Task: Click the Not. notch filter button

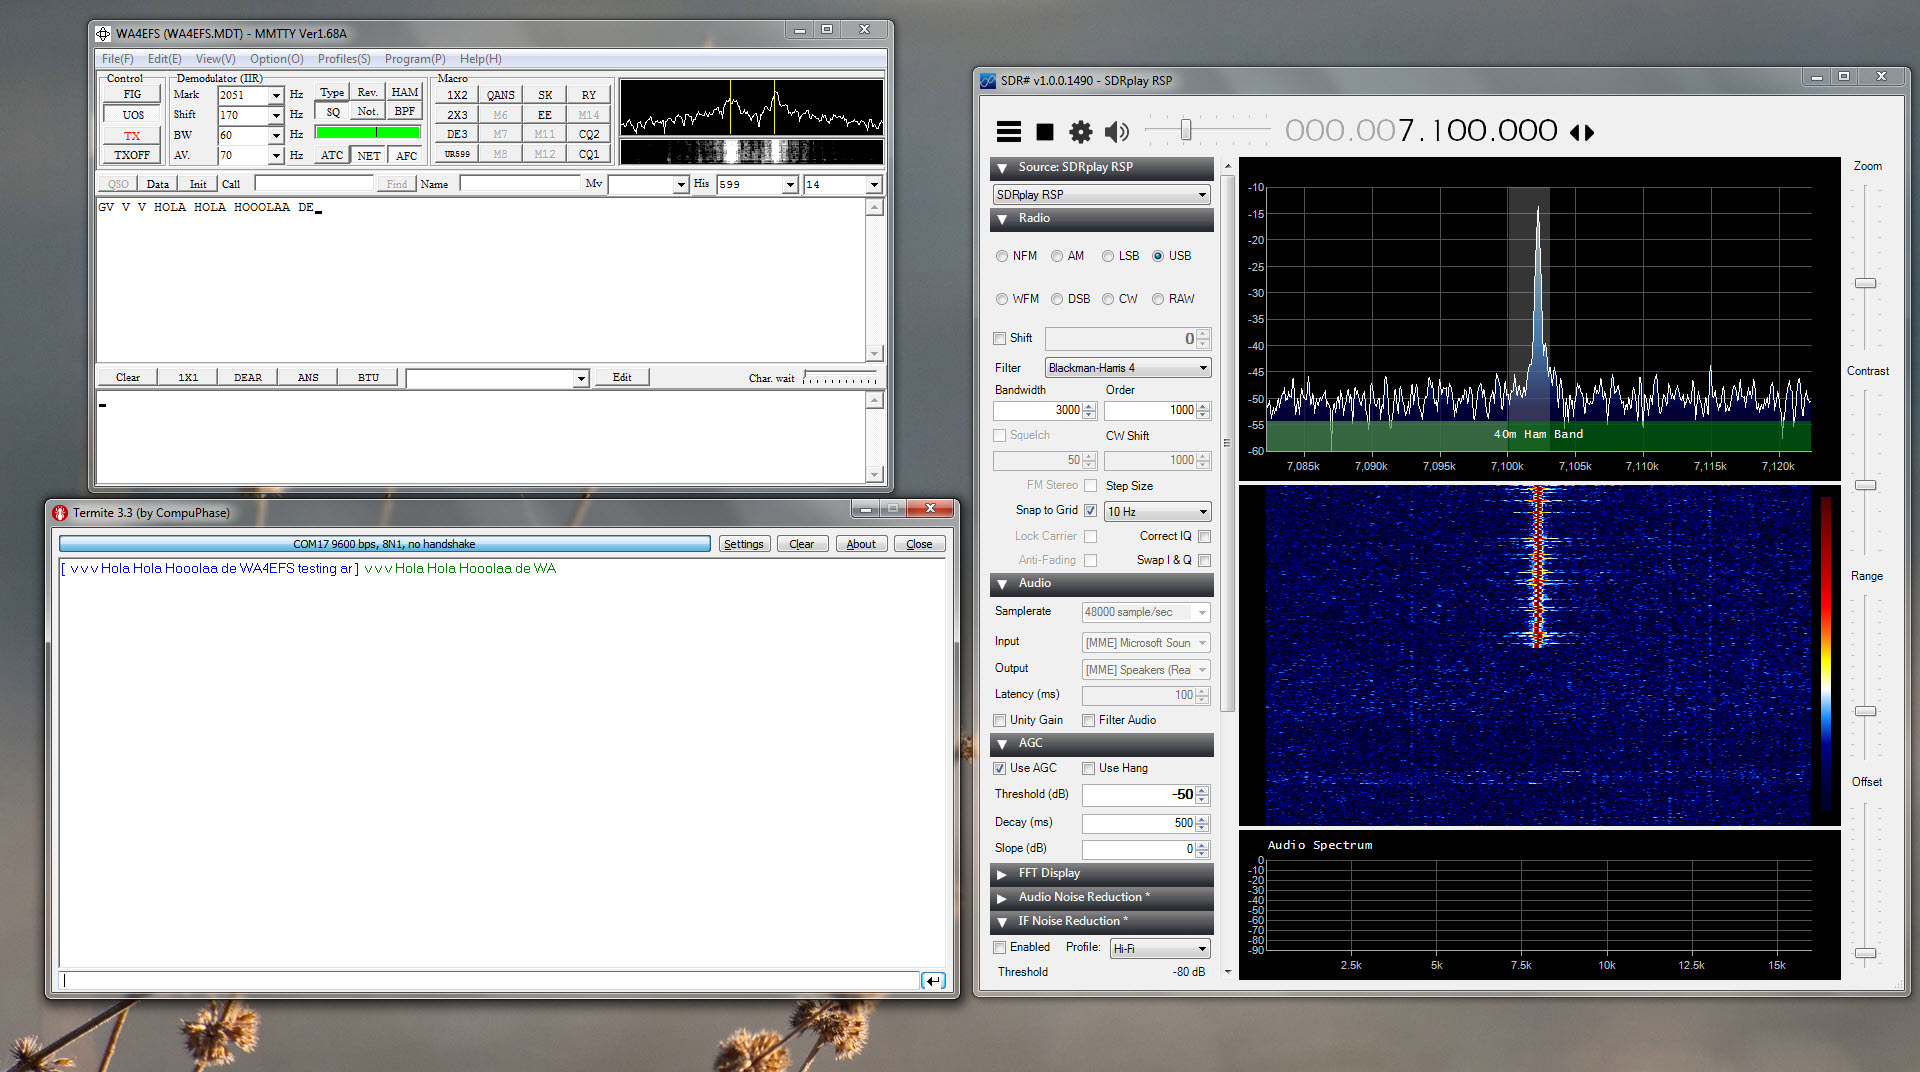Action: click(x=367, y=111)
